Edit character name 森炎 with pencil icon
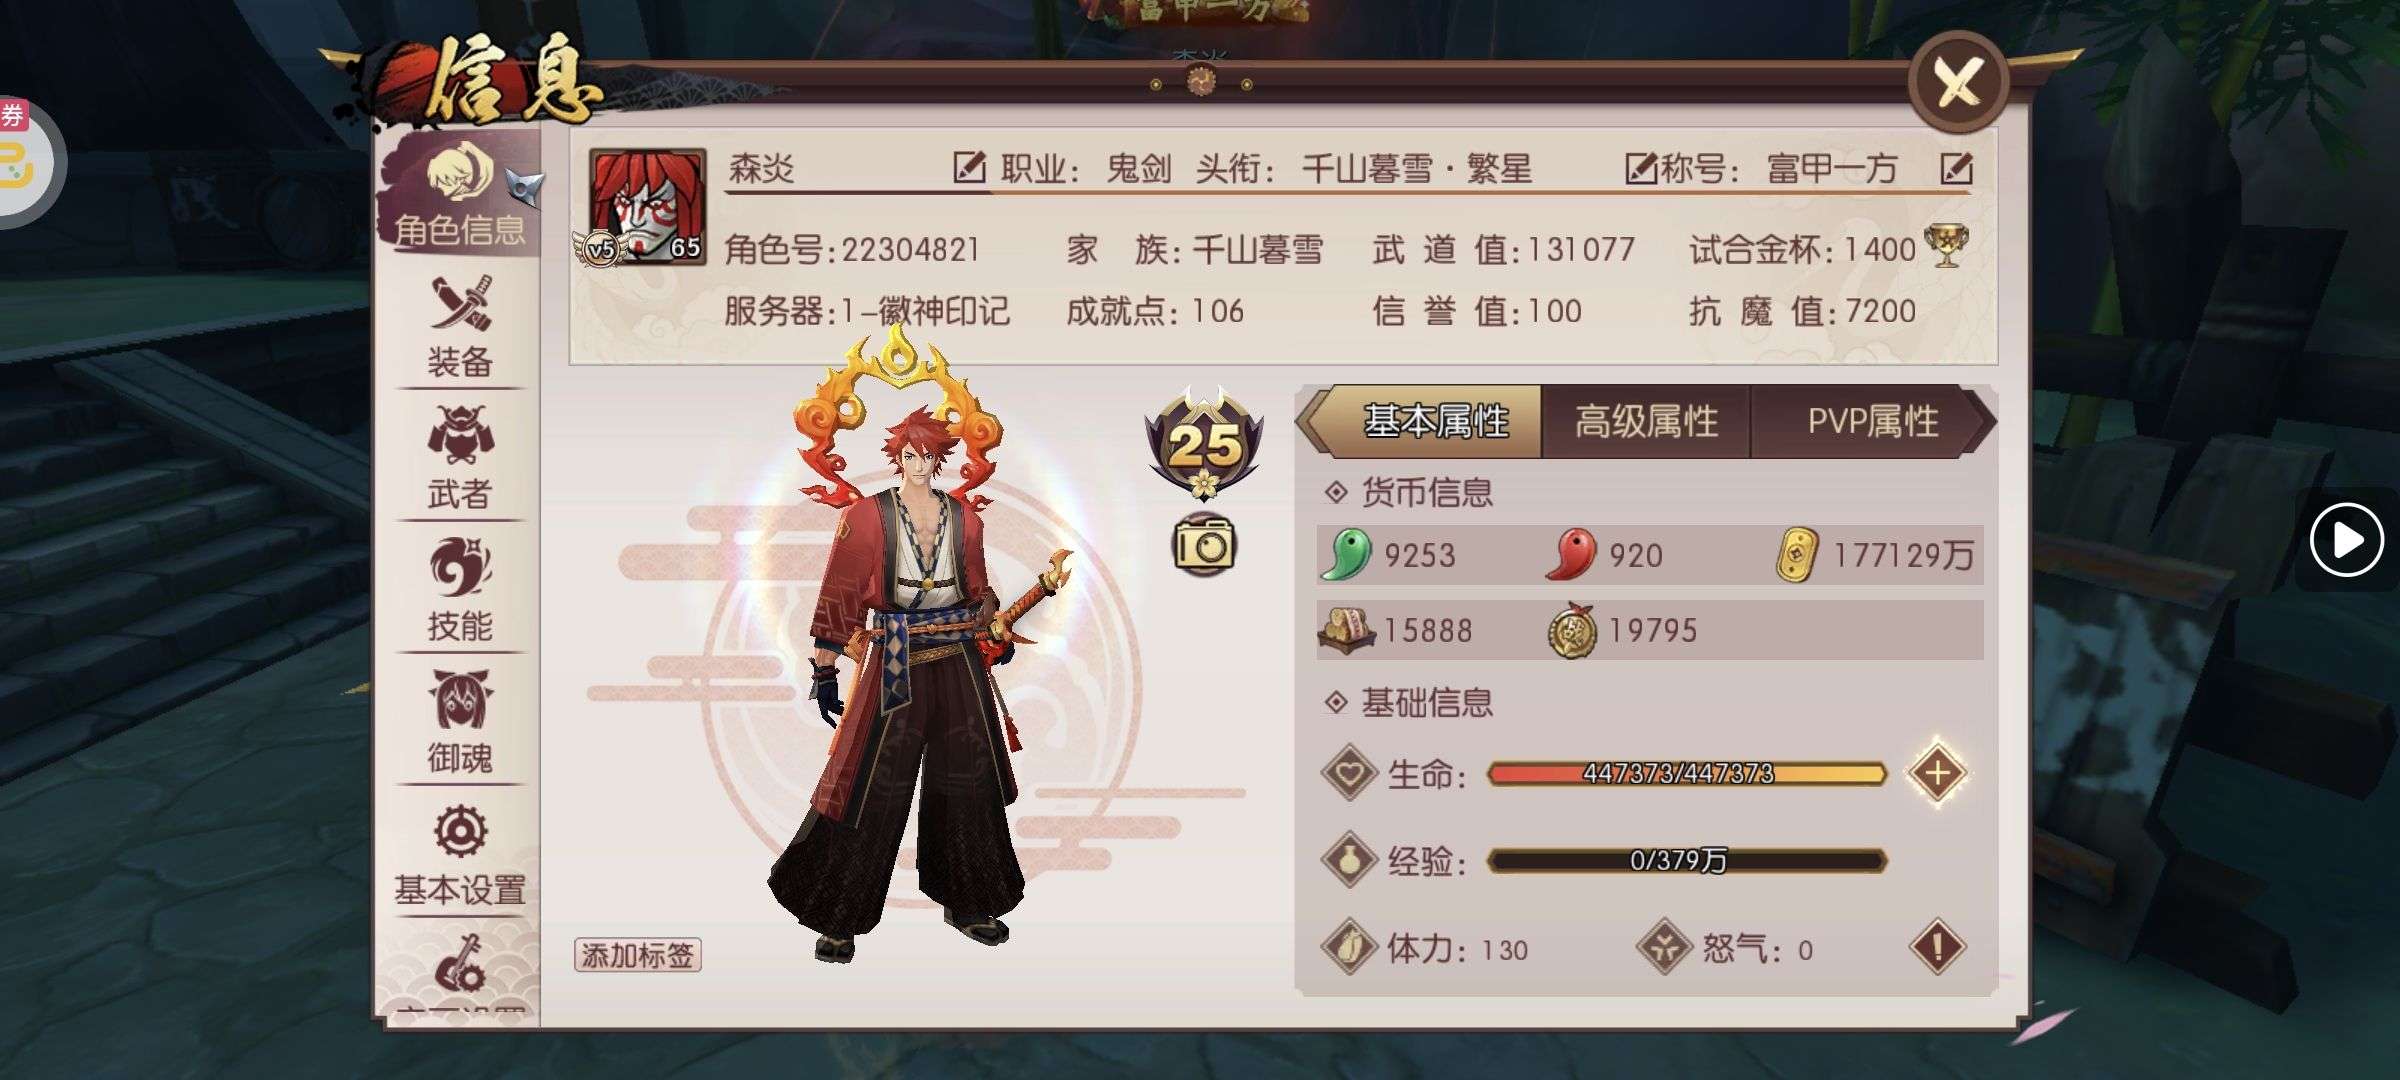The image size is (2400, 1080). [x=969, y=167]
